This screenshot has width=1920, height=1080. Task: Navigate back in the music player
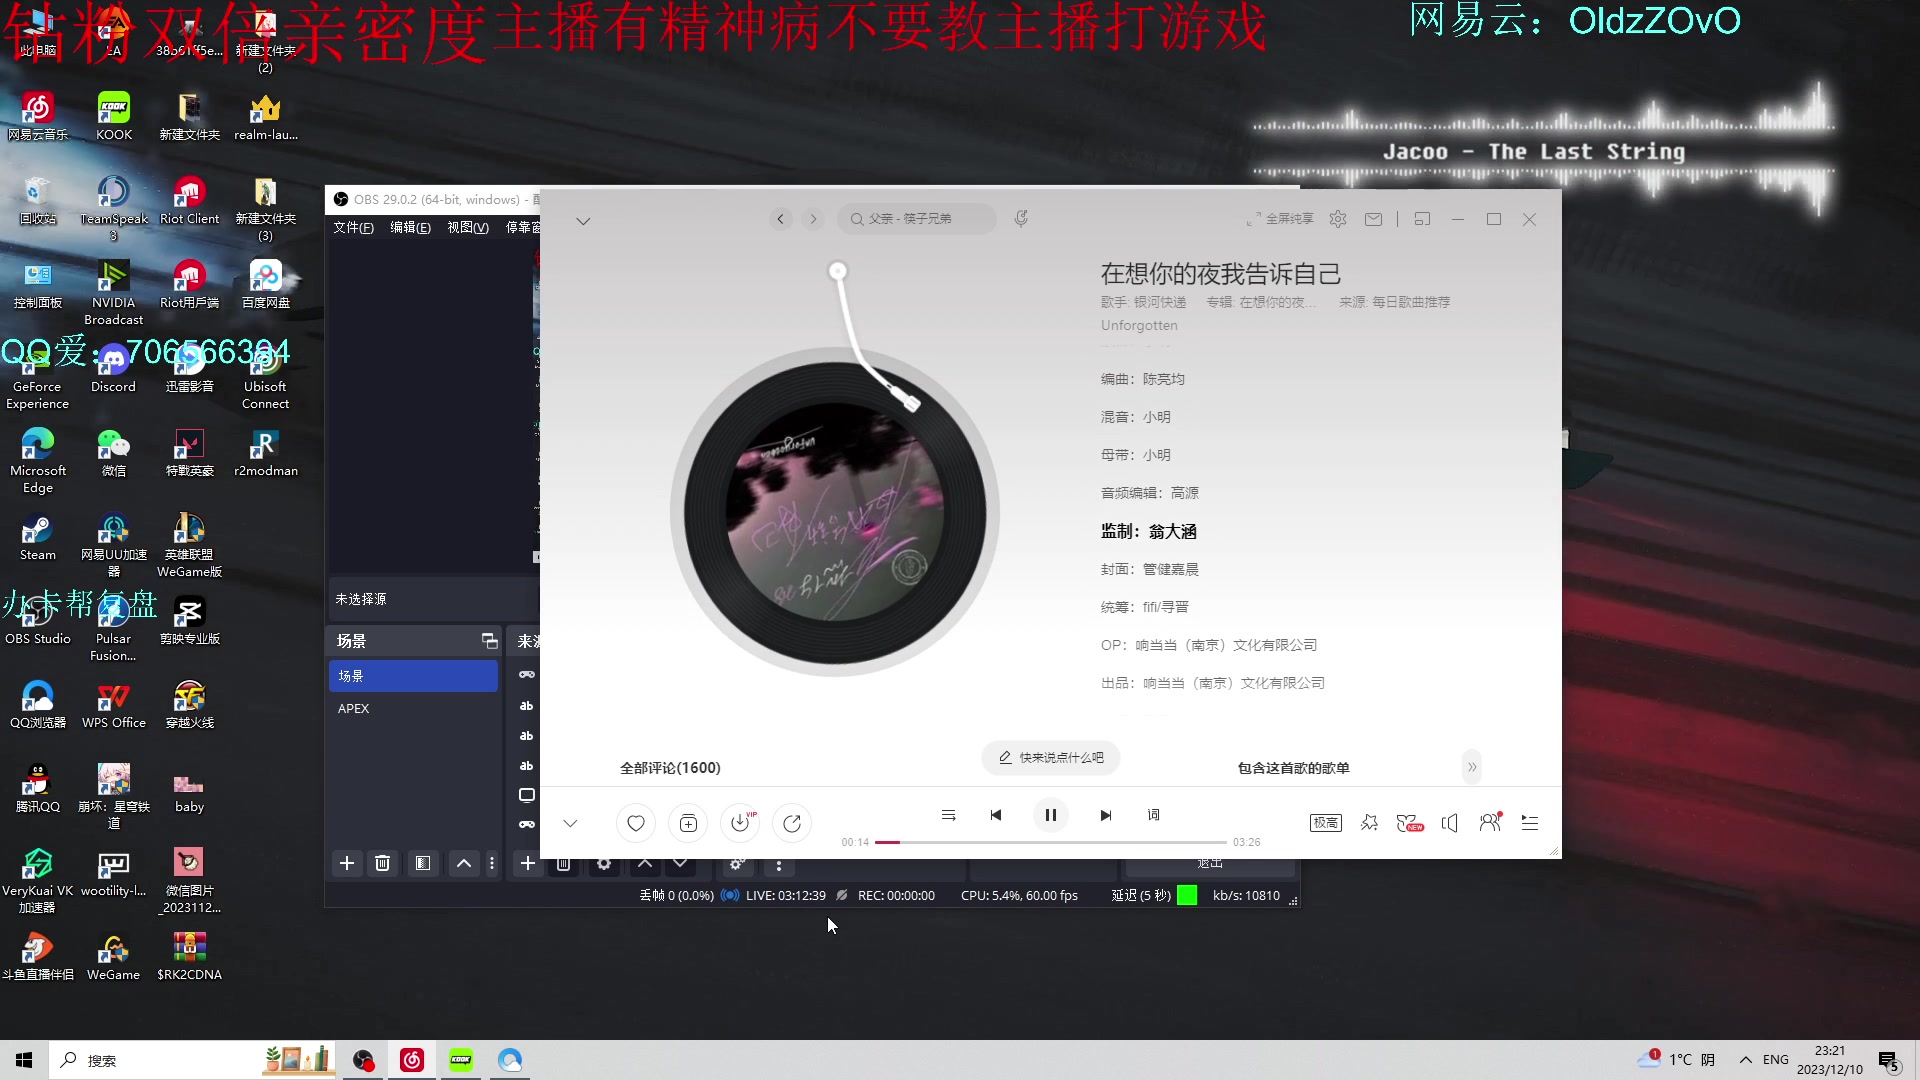click(781, 218)
